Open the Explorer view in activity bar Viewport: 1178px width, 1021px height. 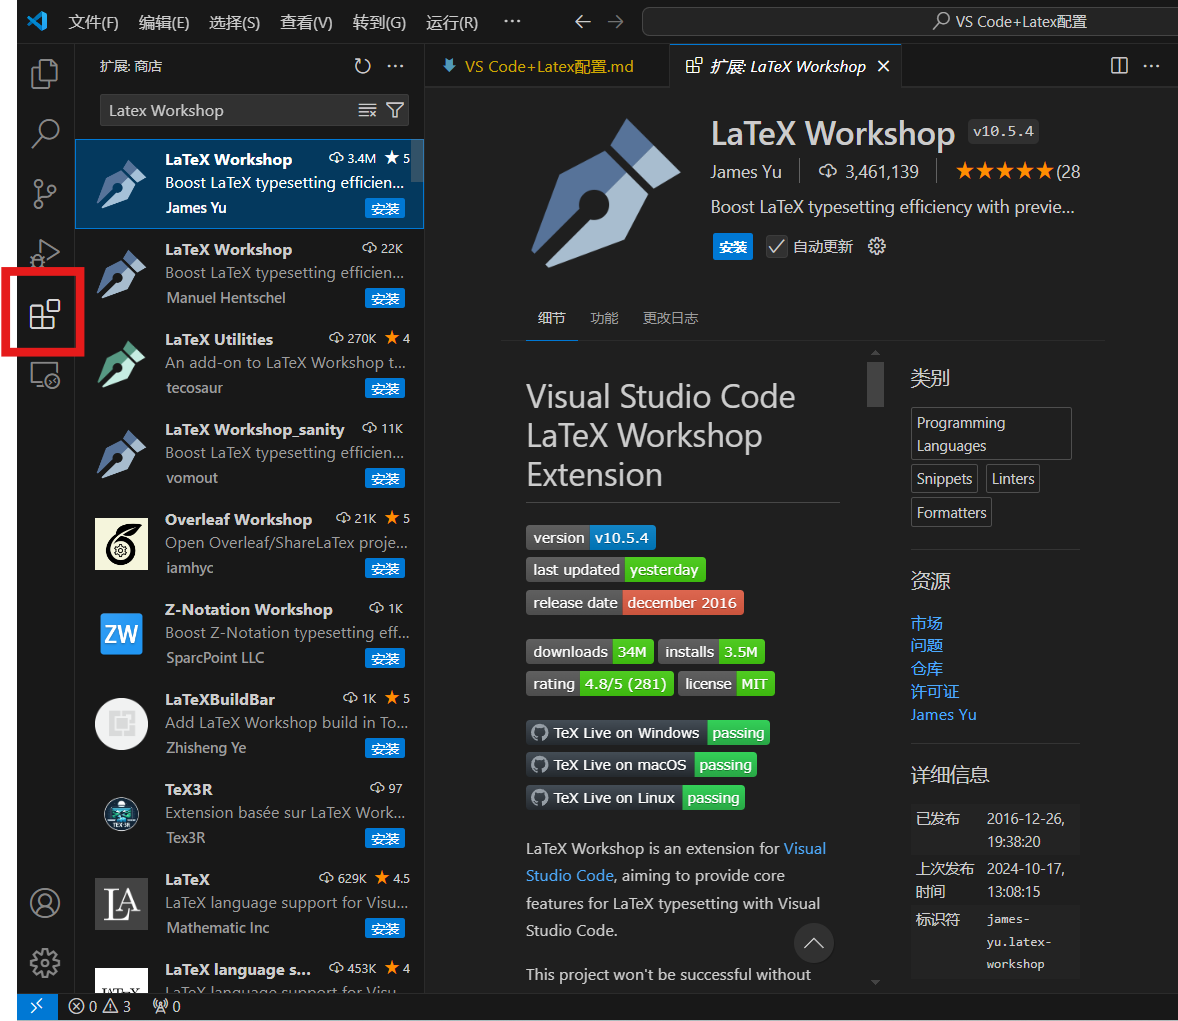[x=45, y=73]
